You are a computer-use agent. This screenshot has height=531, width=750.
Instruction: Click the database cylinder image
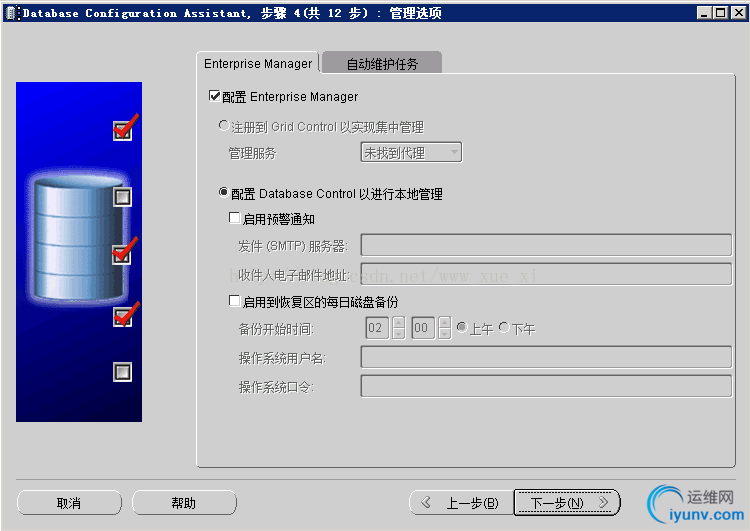click(x=78, y=238)
